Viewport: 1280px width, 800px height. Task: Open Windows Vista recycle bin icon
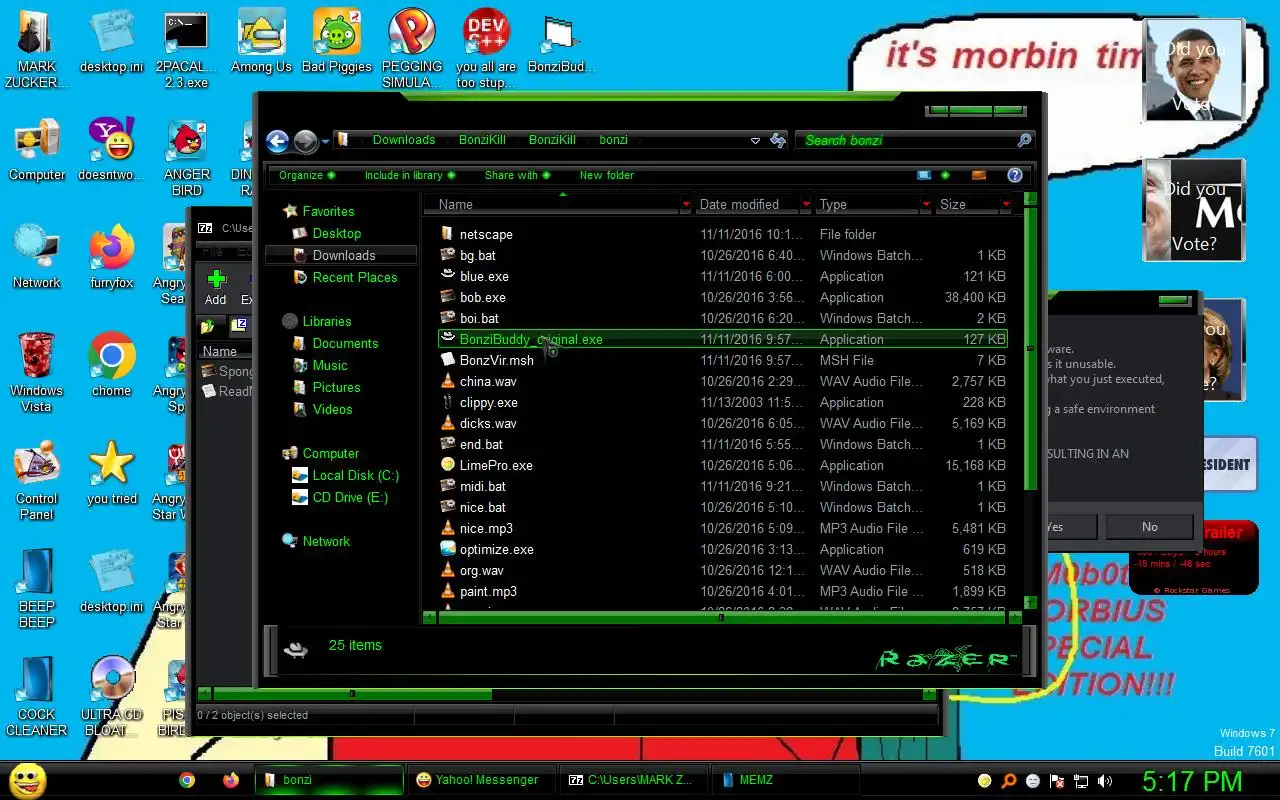point(37,372)
